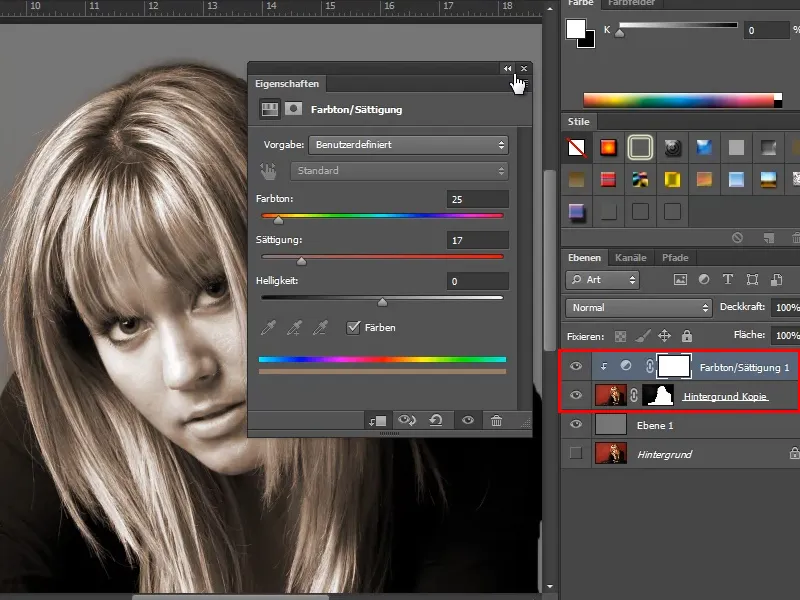This screenshot has width=800, height=600.
Task: Click the Sättigung slider handle
Action: [302, 261]
